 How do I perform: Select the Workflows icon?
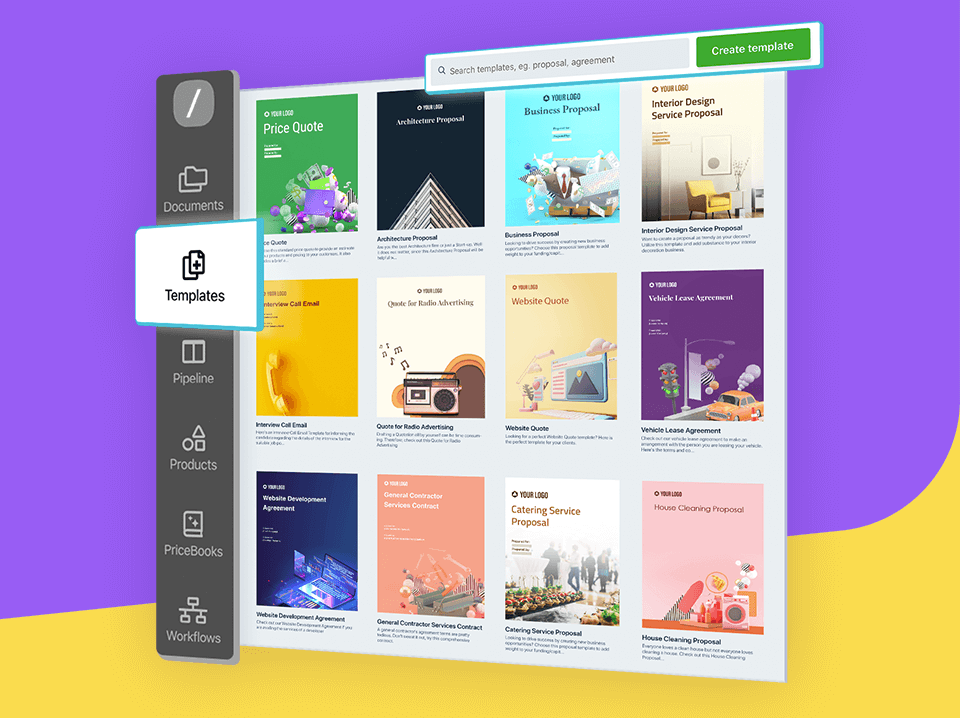192,609
